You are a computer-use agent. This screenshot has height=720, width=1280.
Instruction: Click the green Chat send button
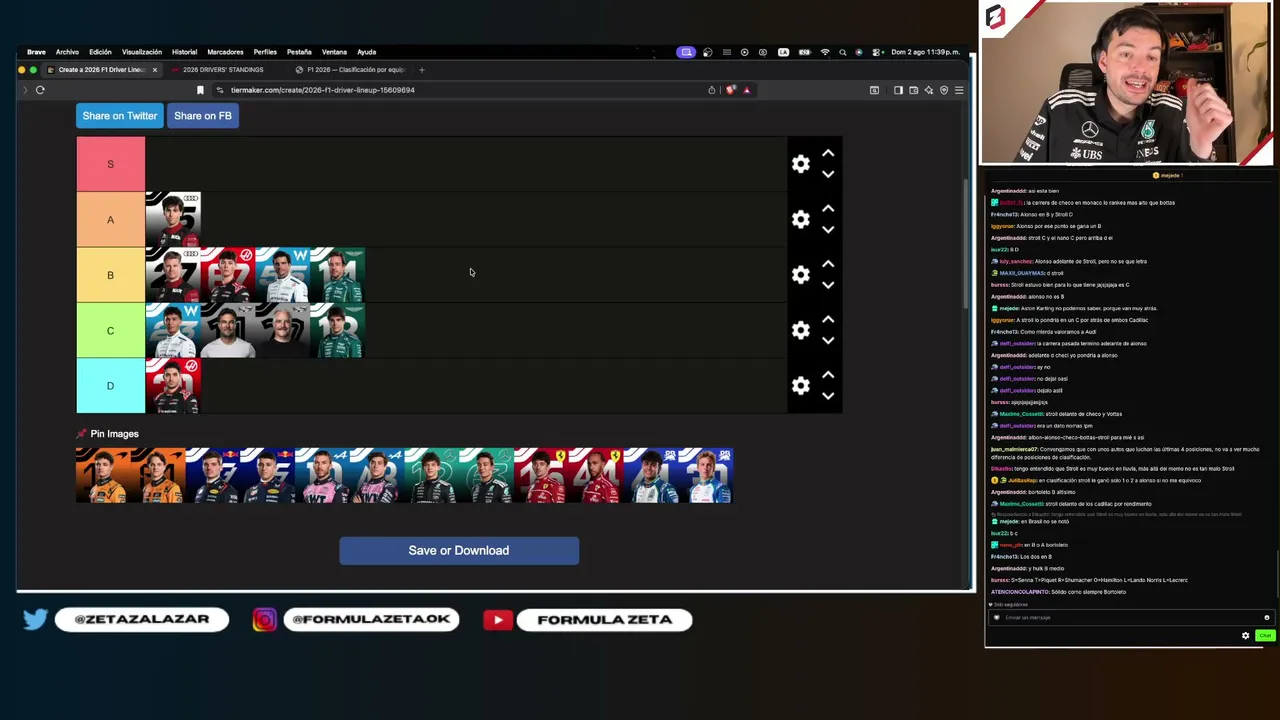(x=1265, y=636)
